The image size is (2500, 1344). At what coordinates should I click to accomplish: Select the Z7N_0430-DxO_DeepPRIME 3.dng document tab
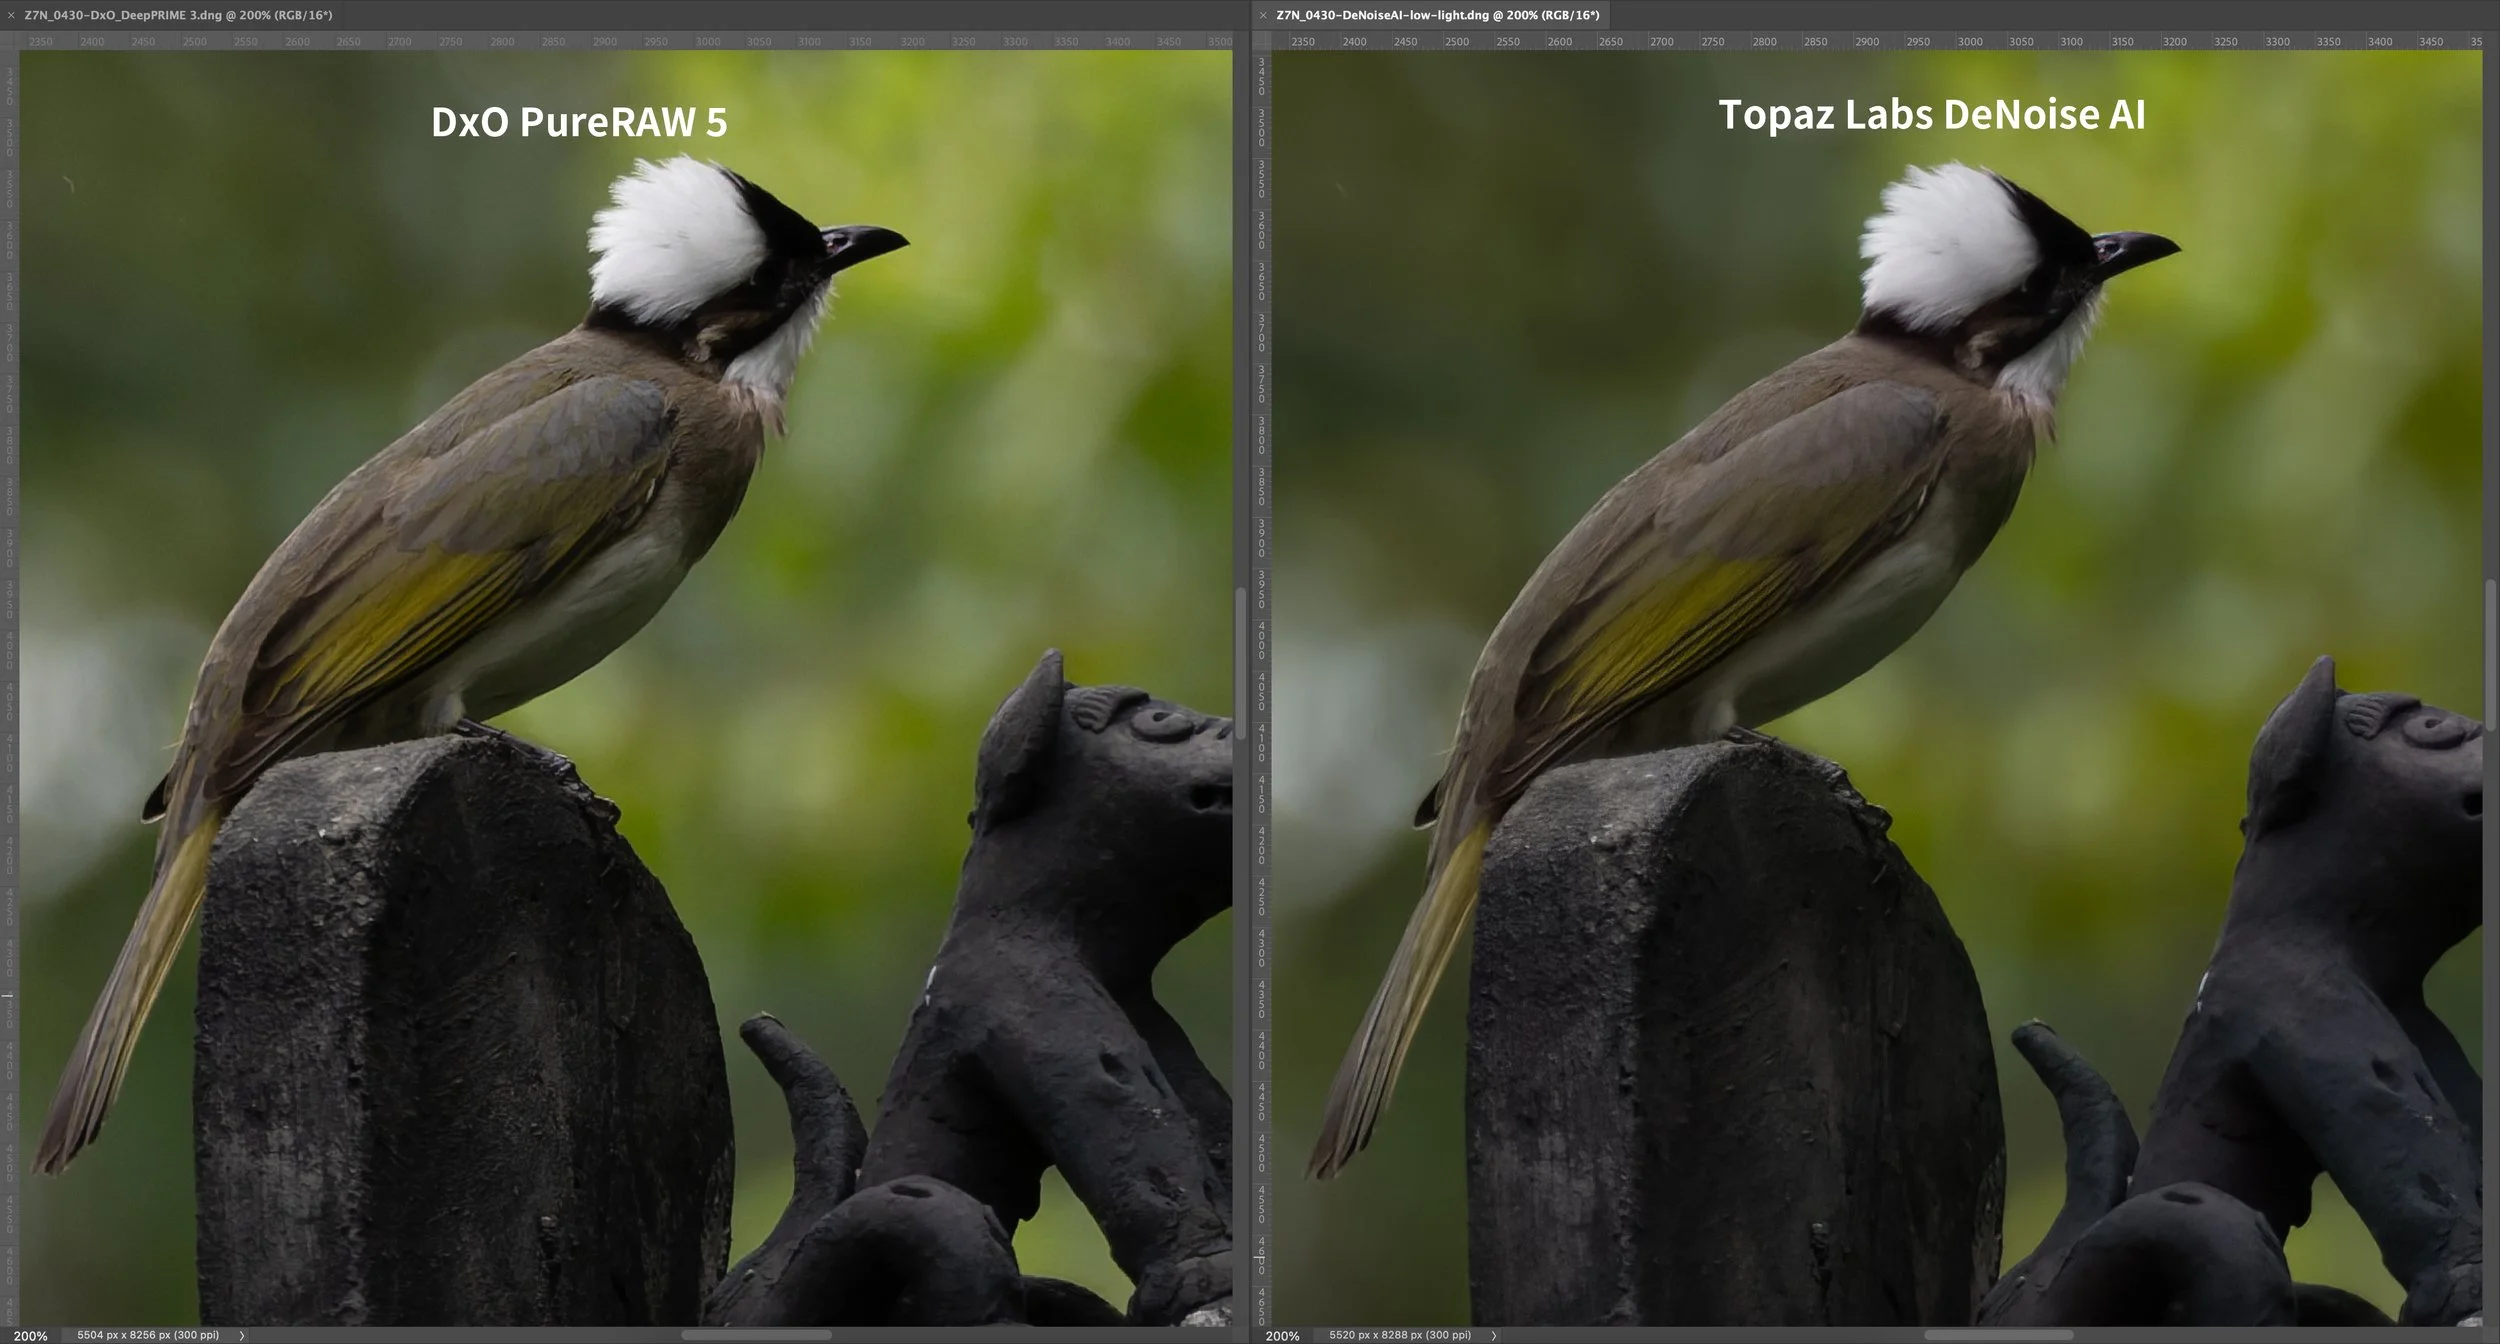pos(178,15)
